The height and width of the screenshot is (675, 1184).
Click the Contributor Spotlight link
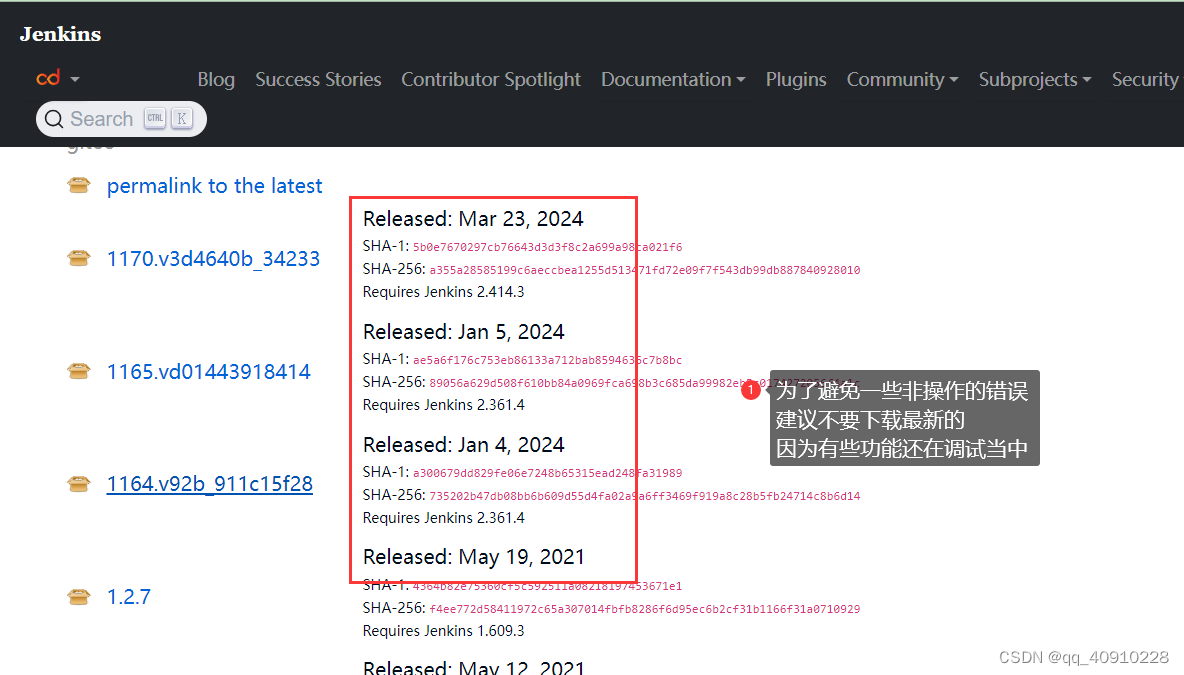(x=491, y=79)
